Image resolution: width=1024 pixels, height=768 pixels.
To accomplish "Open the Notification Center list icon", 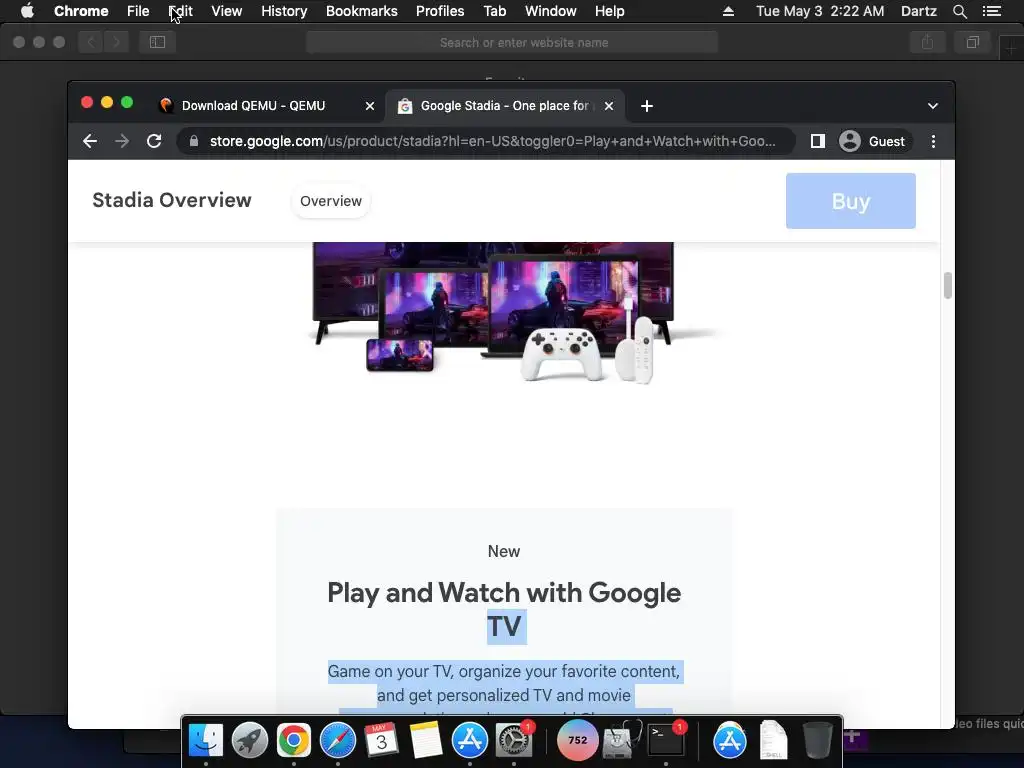I will click(992, 11).
